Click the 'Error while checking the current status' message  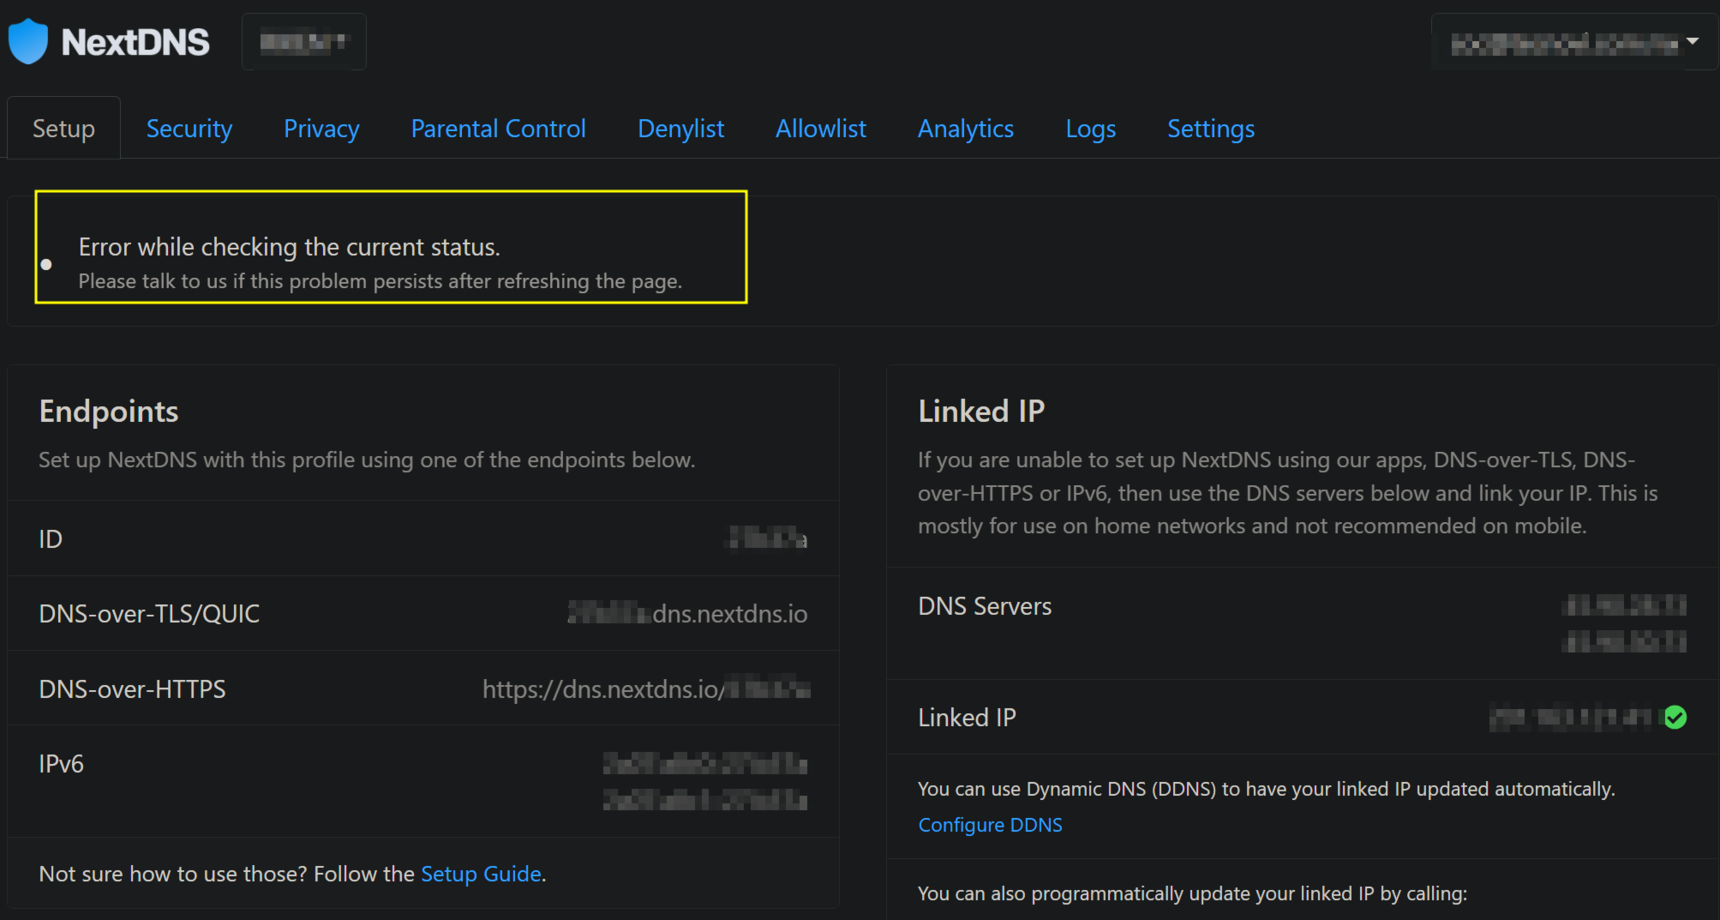point(289,246)
